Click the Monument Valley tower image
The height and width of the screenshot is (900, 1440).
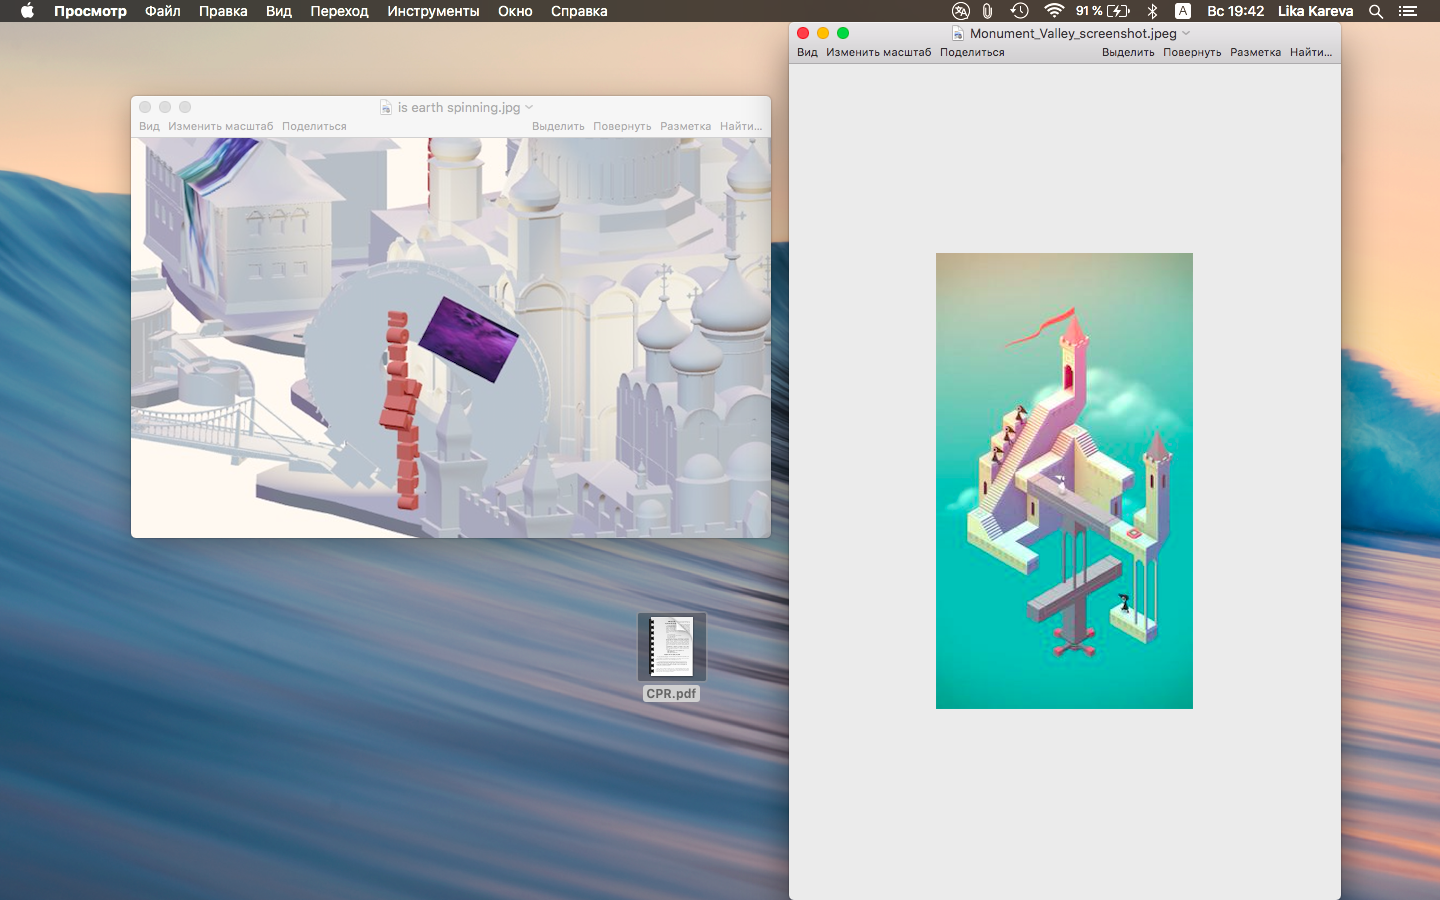point(1064,481)
